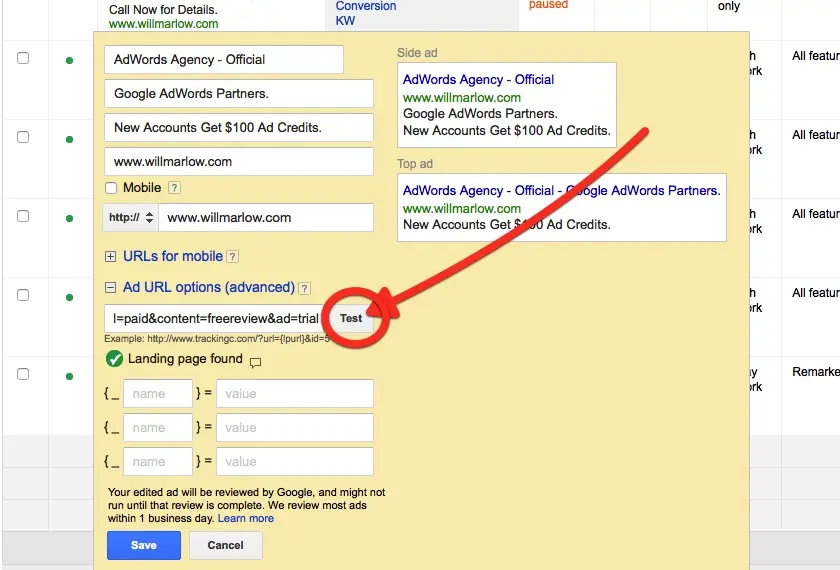This screenshot has width=840, height=570.
Task: Click the AdWords Agency headline in Side ad preview
Action: click(x=478, y=80)
